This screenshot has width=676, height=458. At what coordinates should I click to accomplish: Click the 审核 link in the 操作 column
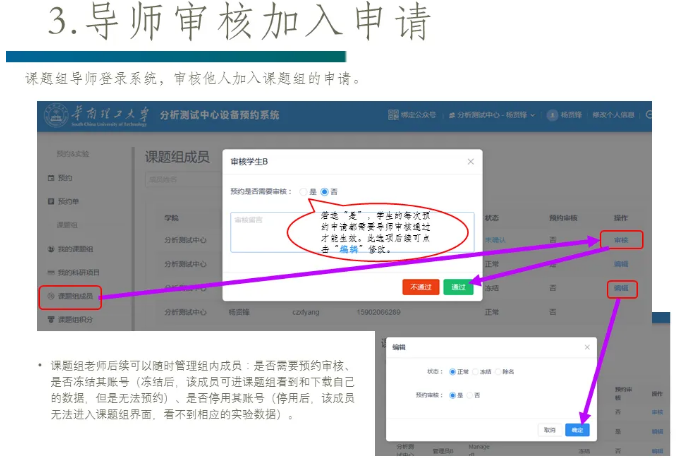[621, 240]
